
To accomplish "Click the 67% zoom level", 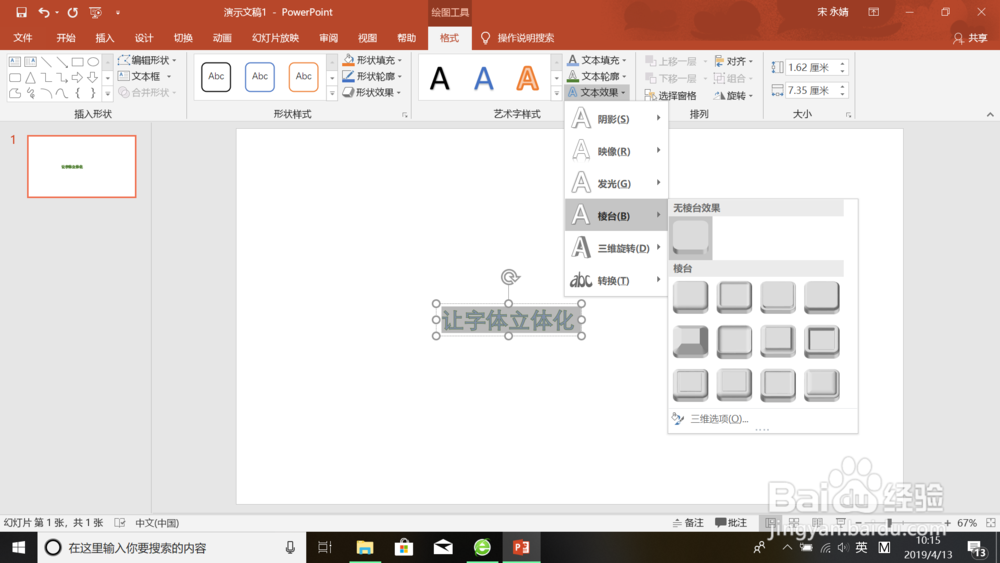I will click(967, 523).
